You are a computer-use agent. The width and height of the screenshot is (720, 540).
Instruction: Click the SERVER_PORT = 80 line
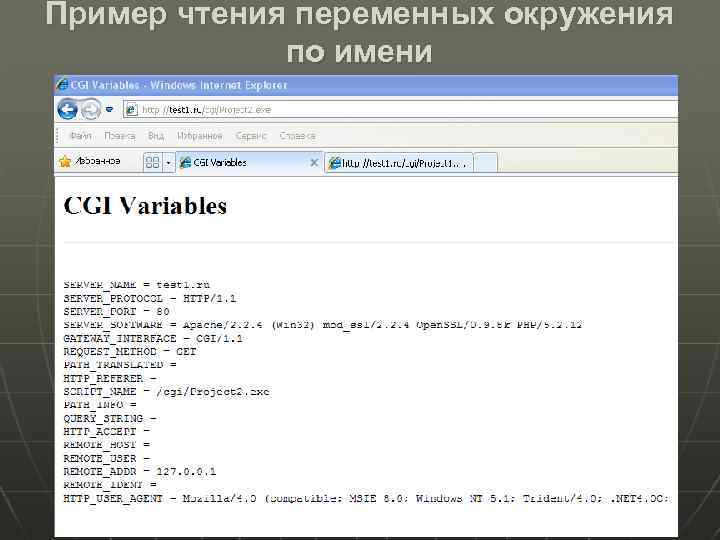[117, 312]
